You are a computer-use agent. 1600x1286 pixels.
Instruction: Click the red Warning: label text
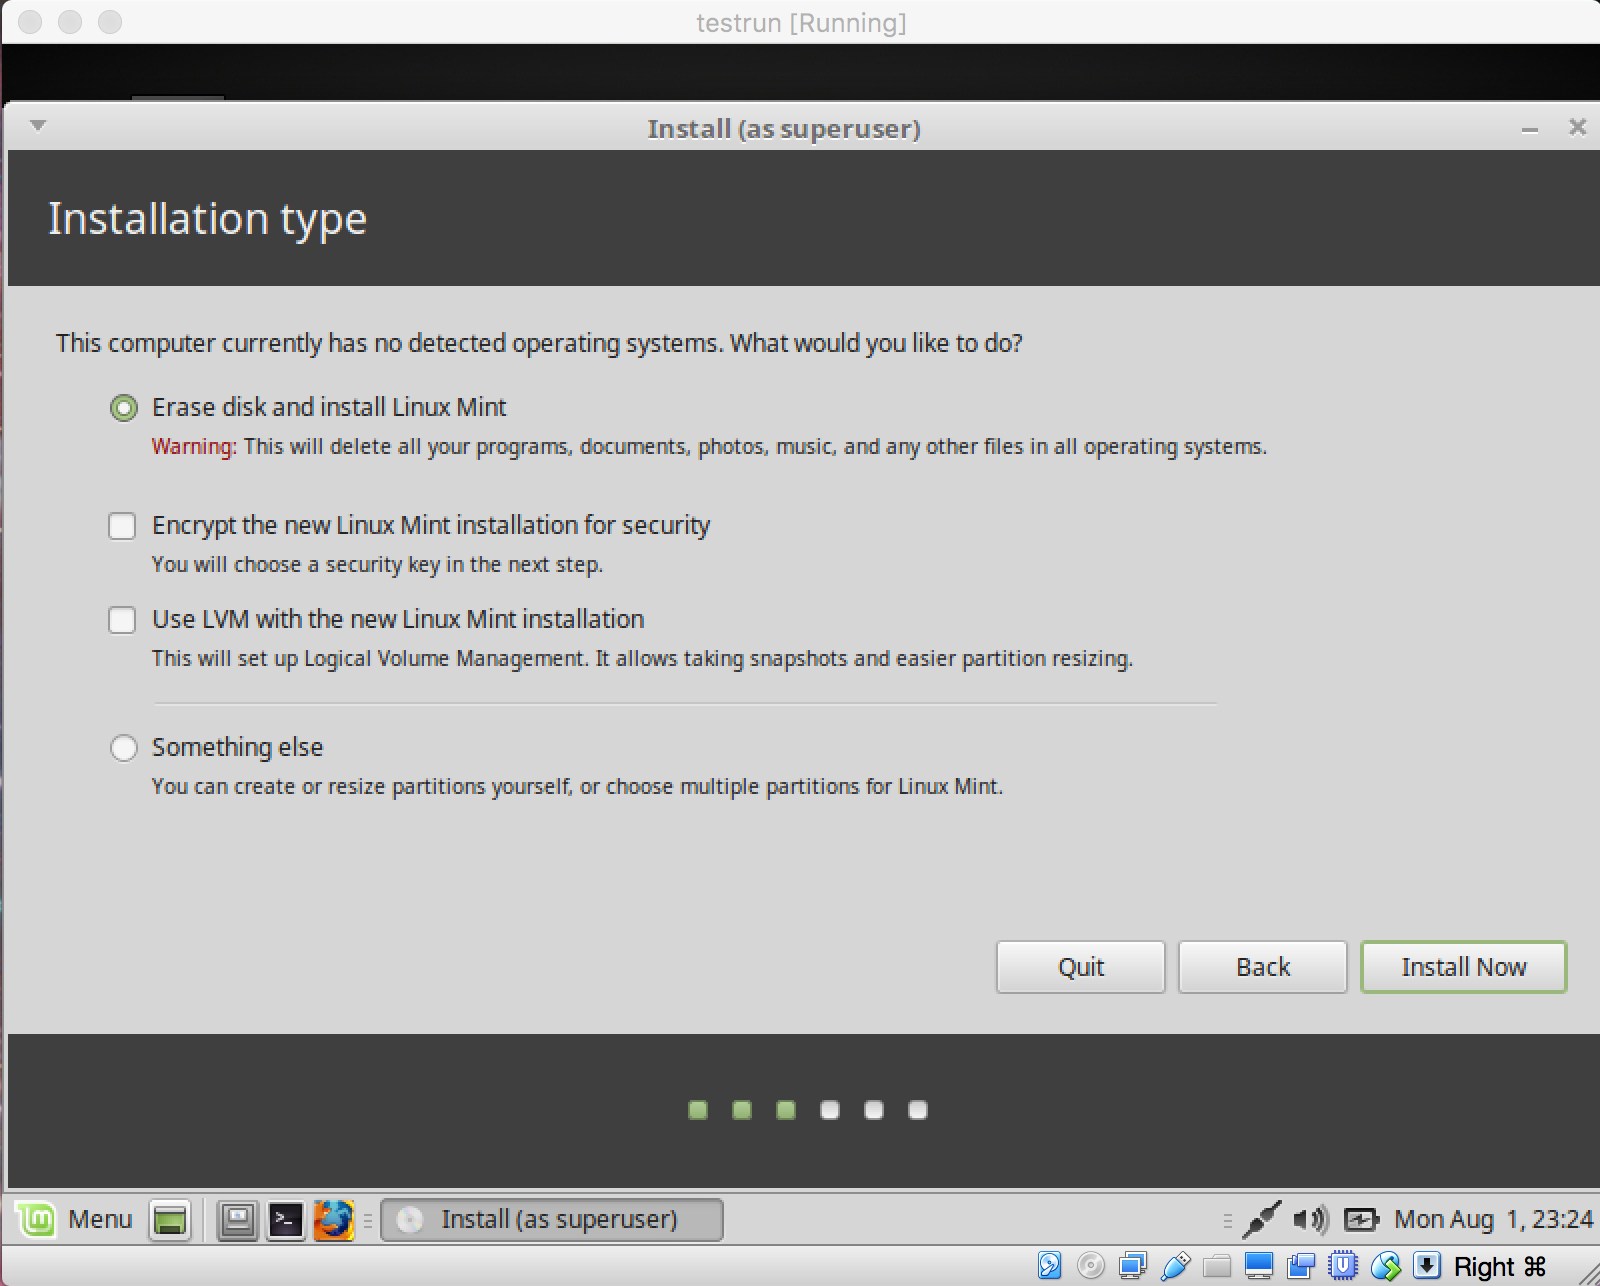click(x=194, y=447)
